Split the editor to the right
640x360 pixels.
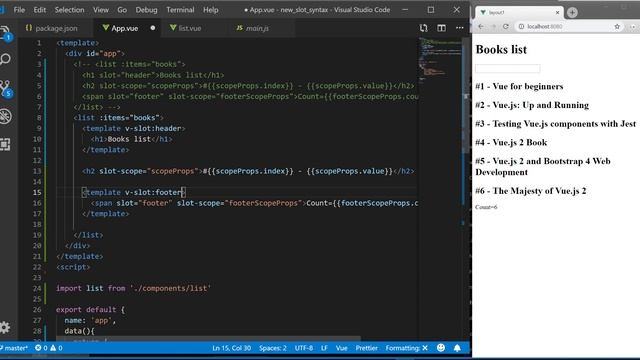point(441,28)
